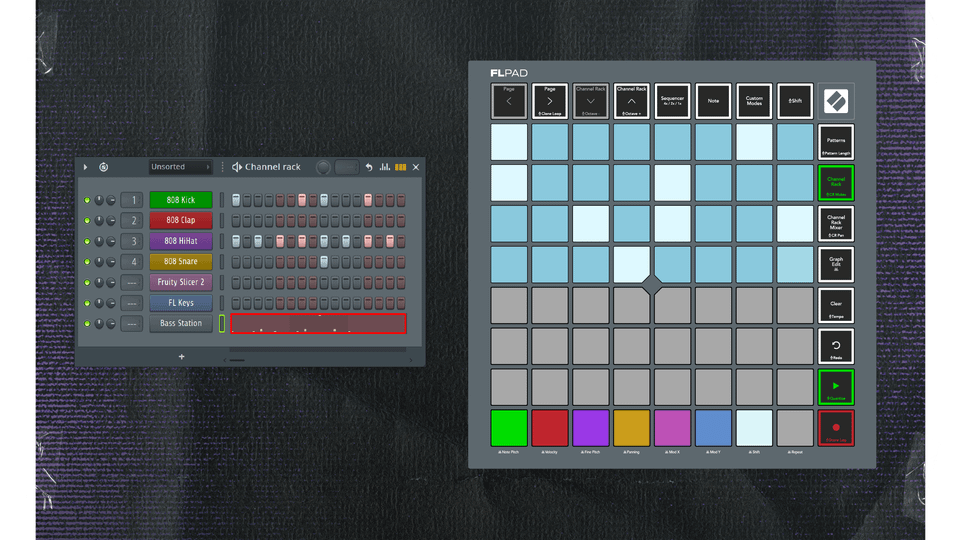The height and width of the screenshot is (540, 960).
Task: Click the green play button on FLPAD
Action: 836,387
